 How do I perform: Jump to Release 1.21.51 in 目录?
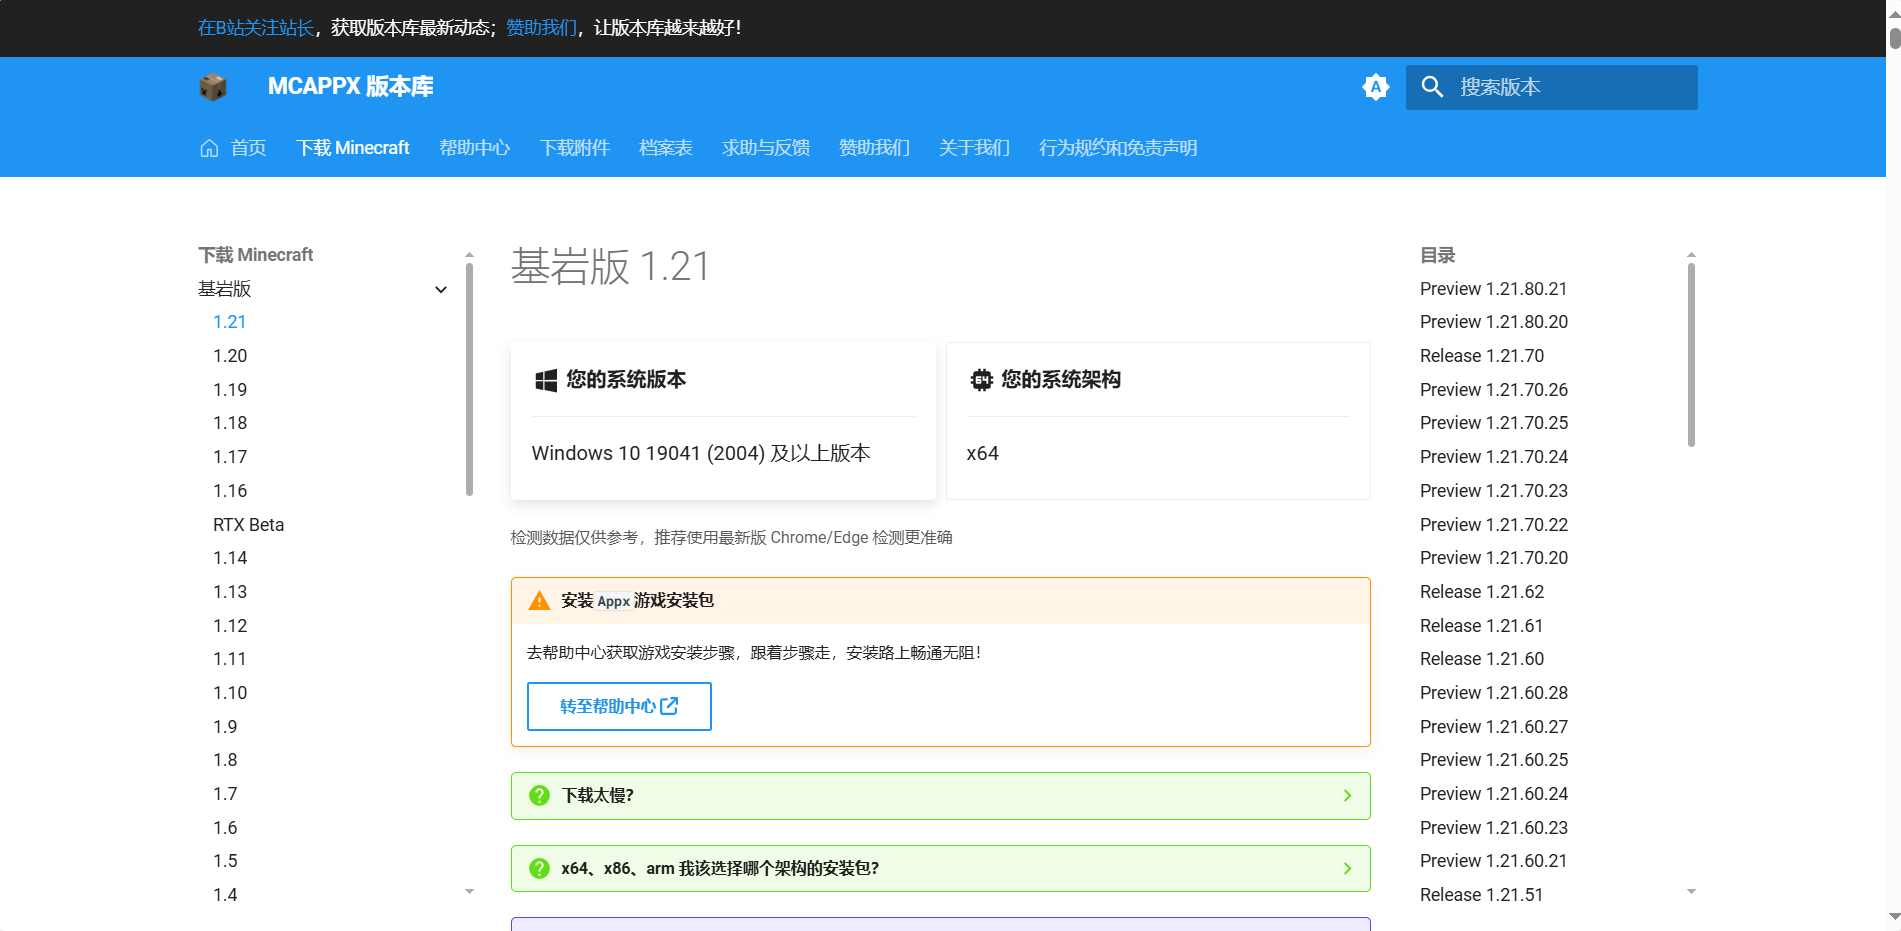point(1482,895)
